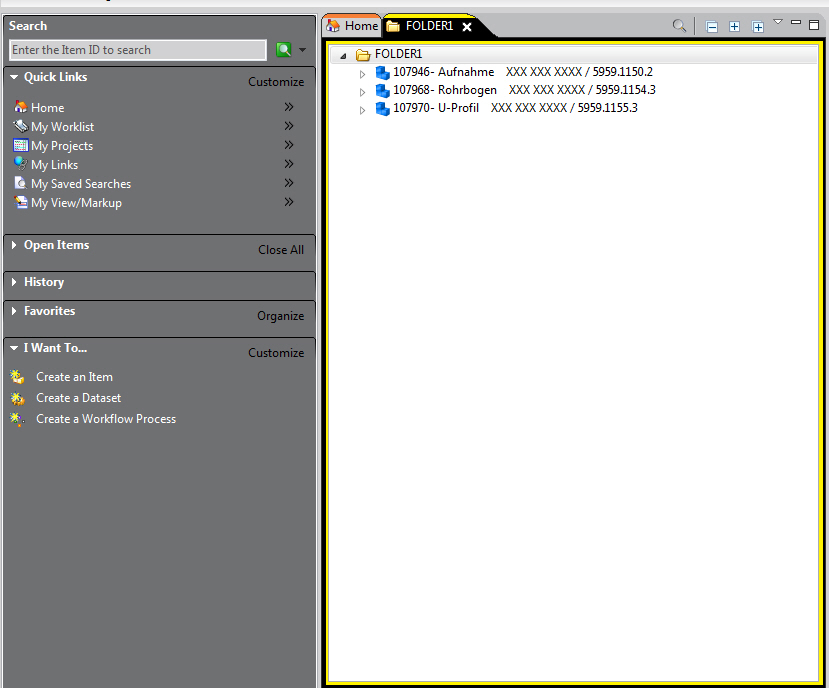Switch to the Home tab
Image resolution: width=829 pixels, height=688 pixels.
(x=353, y=26)
